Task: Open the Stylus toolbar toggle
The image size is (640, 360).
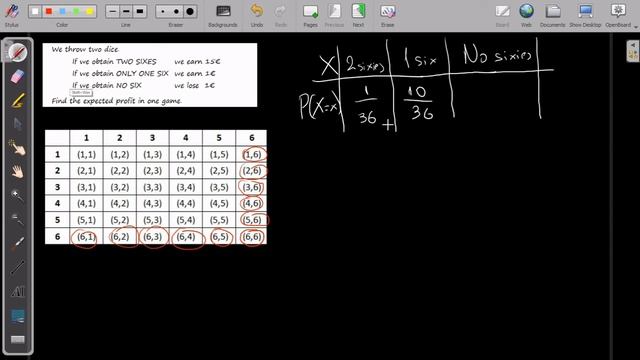Action: pos(12,14)
